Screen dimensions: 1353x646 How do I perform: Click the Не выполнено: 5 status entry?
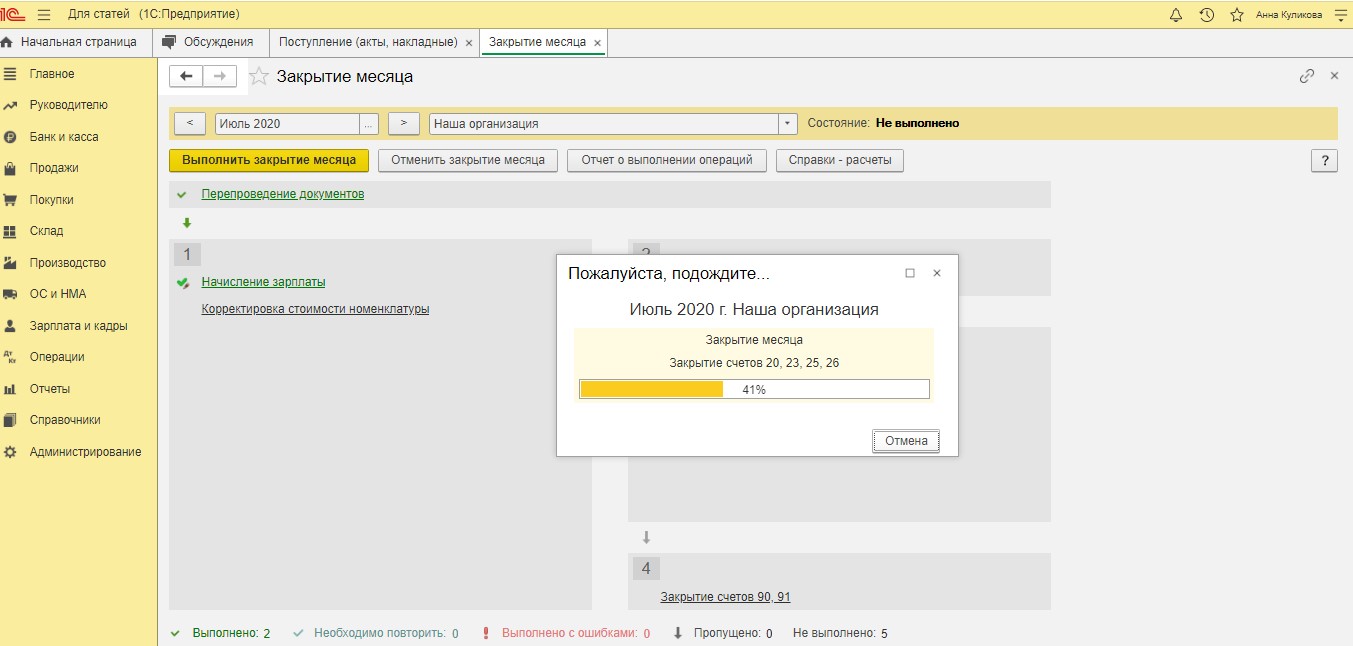840,633
